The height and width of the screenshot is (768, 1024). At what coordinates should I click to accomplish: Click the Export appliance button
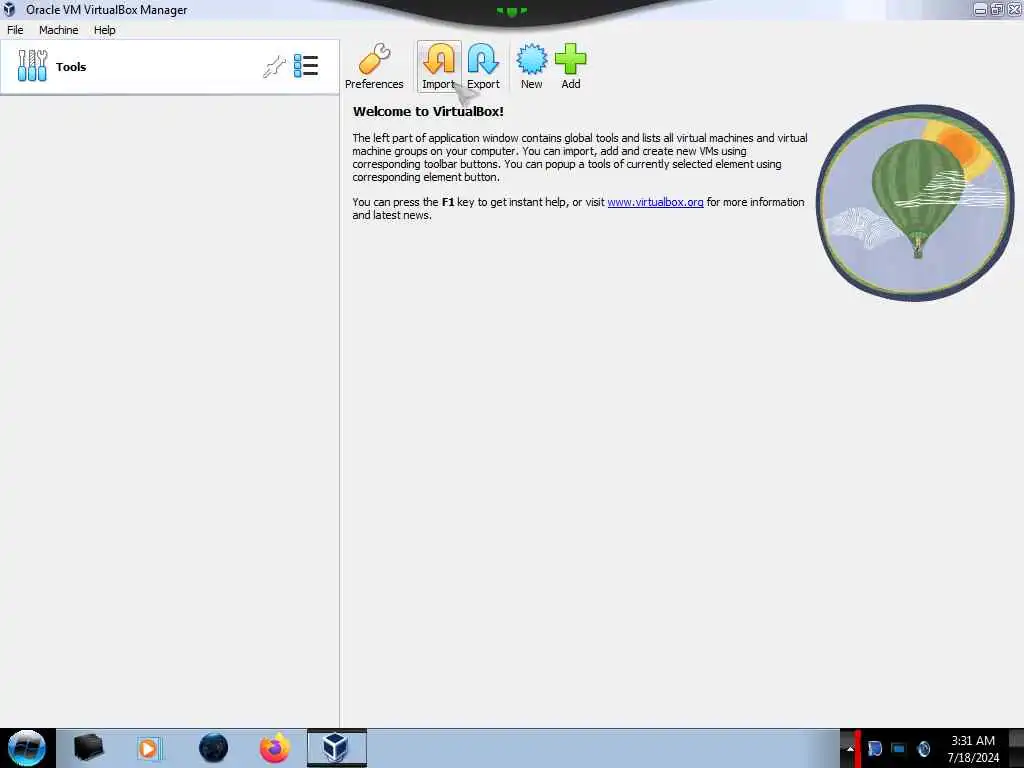(x=483, y=66)
